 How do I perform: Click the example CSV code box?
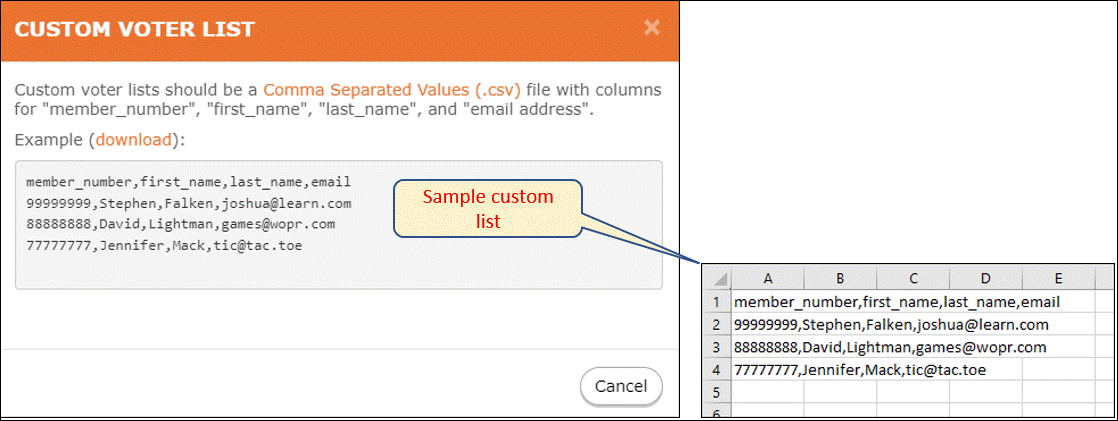coord(339,224)
